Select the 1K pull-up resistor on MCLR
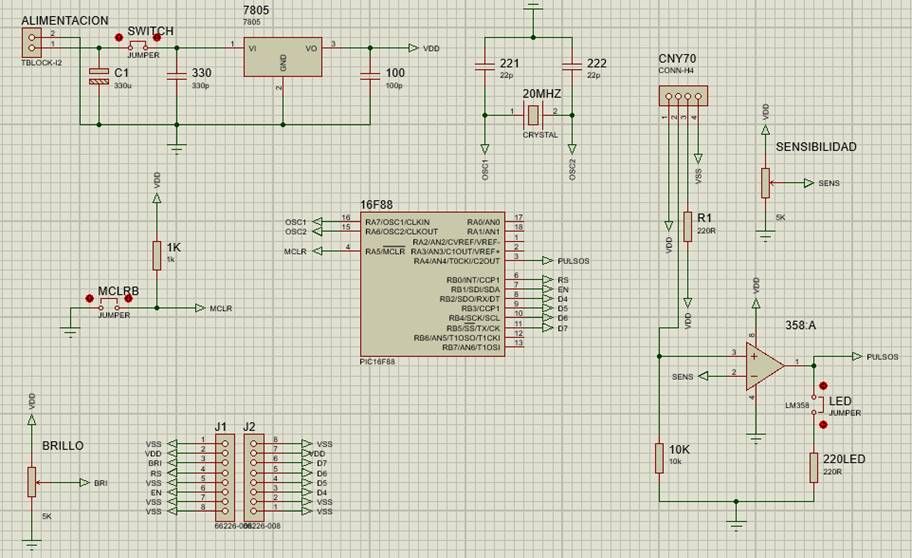The image size is (912, 558). pyautogui.click(x=156, y=255)
